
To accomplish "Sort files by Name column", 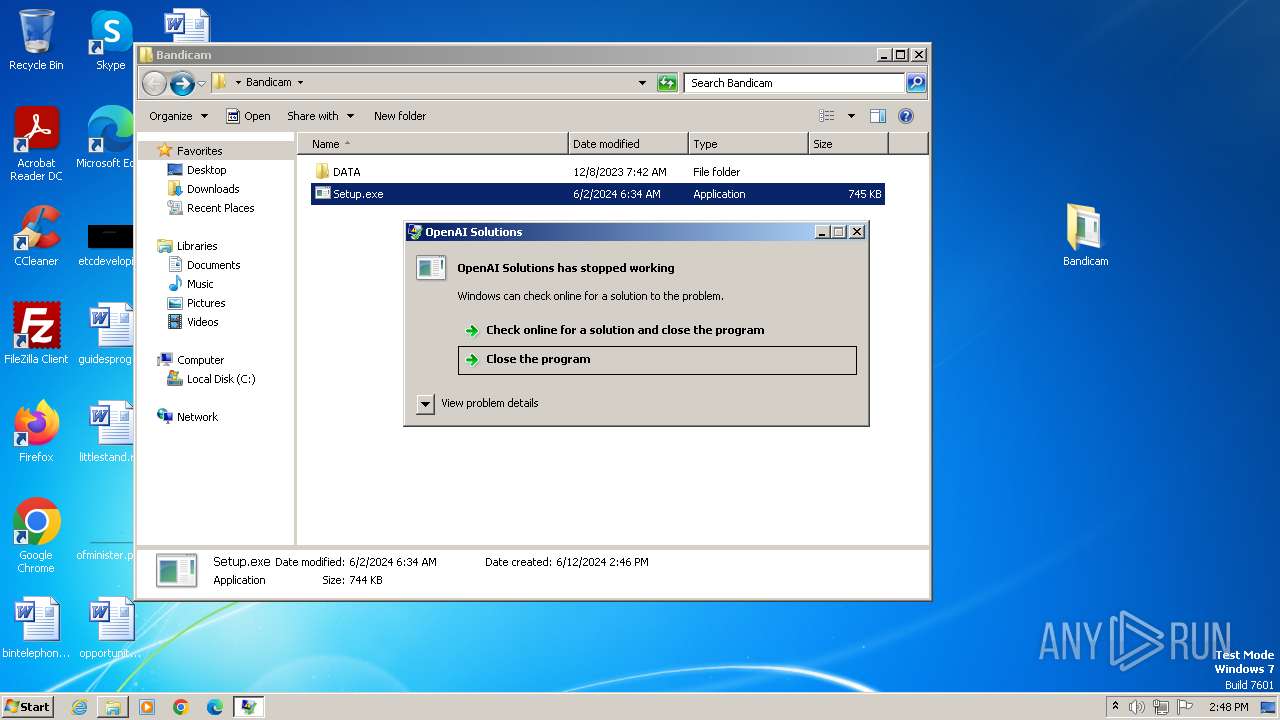I will (x=432, y=144).
